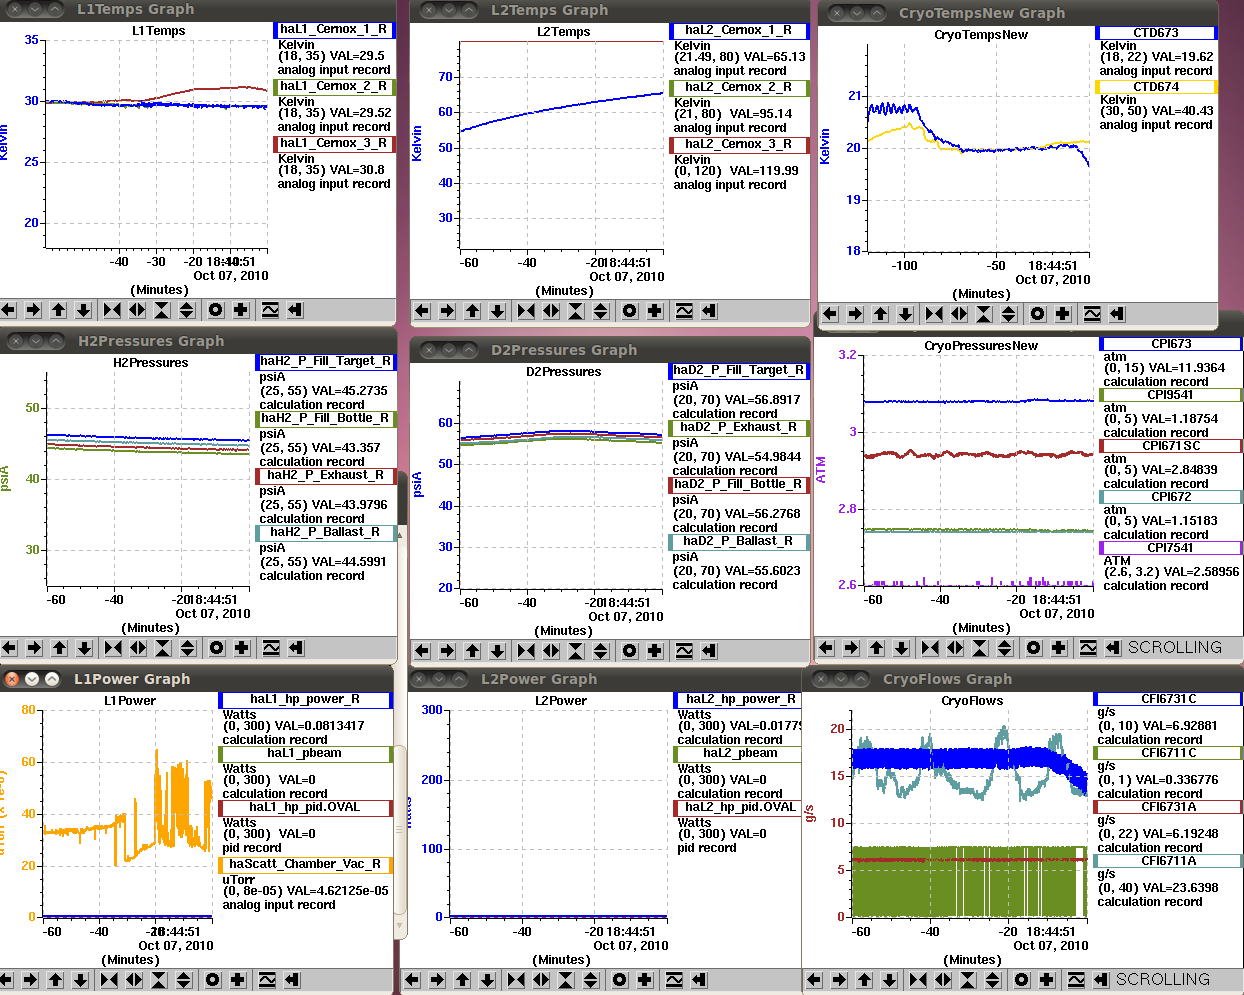This screenshot has width=1244, height=995.
Task: Click jump-to-latest arrow in CryoTempsNew toolbar
Action: point(1117,314)
